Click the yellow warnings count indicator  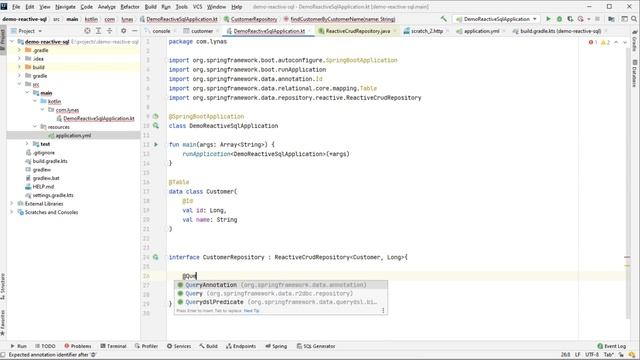605,42
